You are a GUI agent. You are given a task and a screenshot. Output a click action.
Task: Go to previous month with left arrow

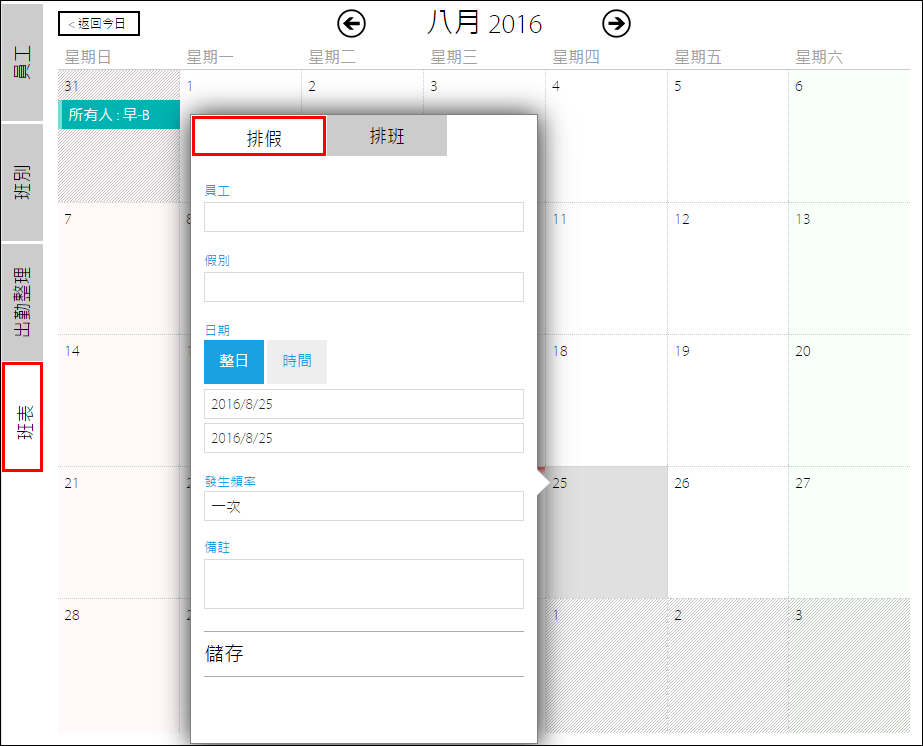tap(351, 24)
